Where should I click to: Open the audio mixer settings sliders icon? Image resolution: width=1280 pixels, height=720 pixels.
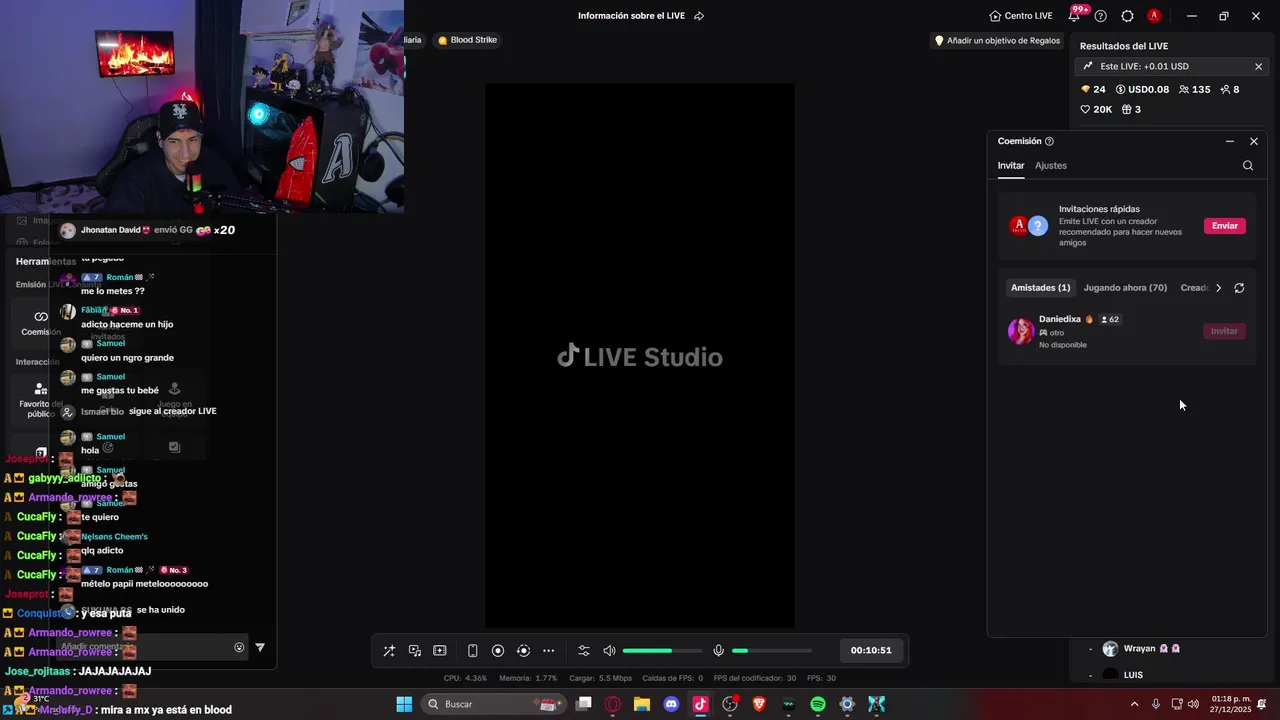pos(584,651)
